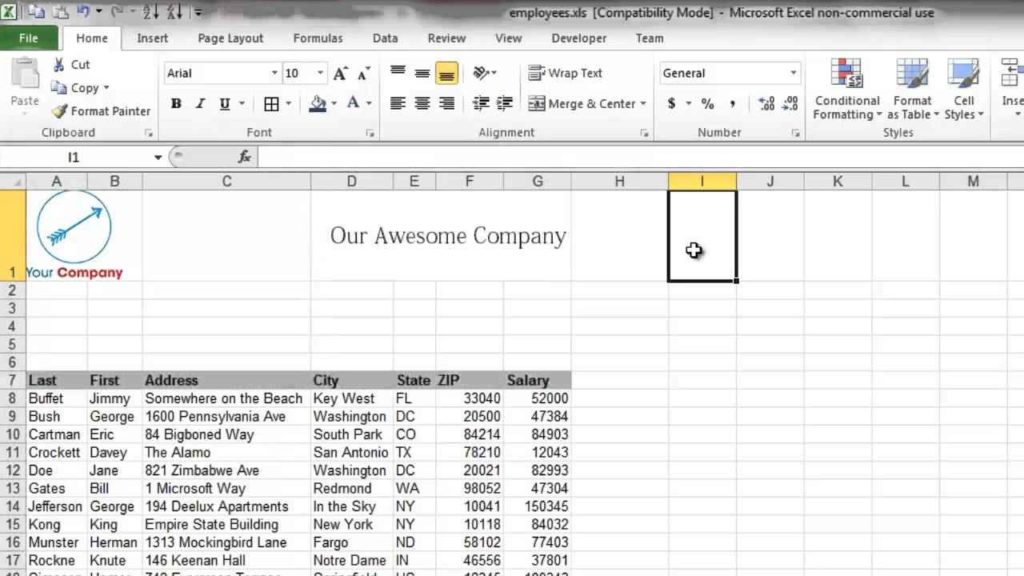Viewport: 1024px width, 576px height.
Task: Click the Increase Decimal icon
Action: click(x=766, y=104)
